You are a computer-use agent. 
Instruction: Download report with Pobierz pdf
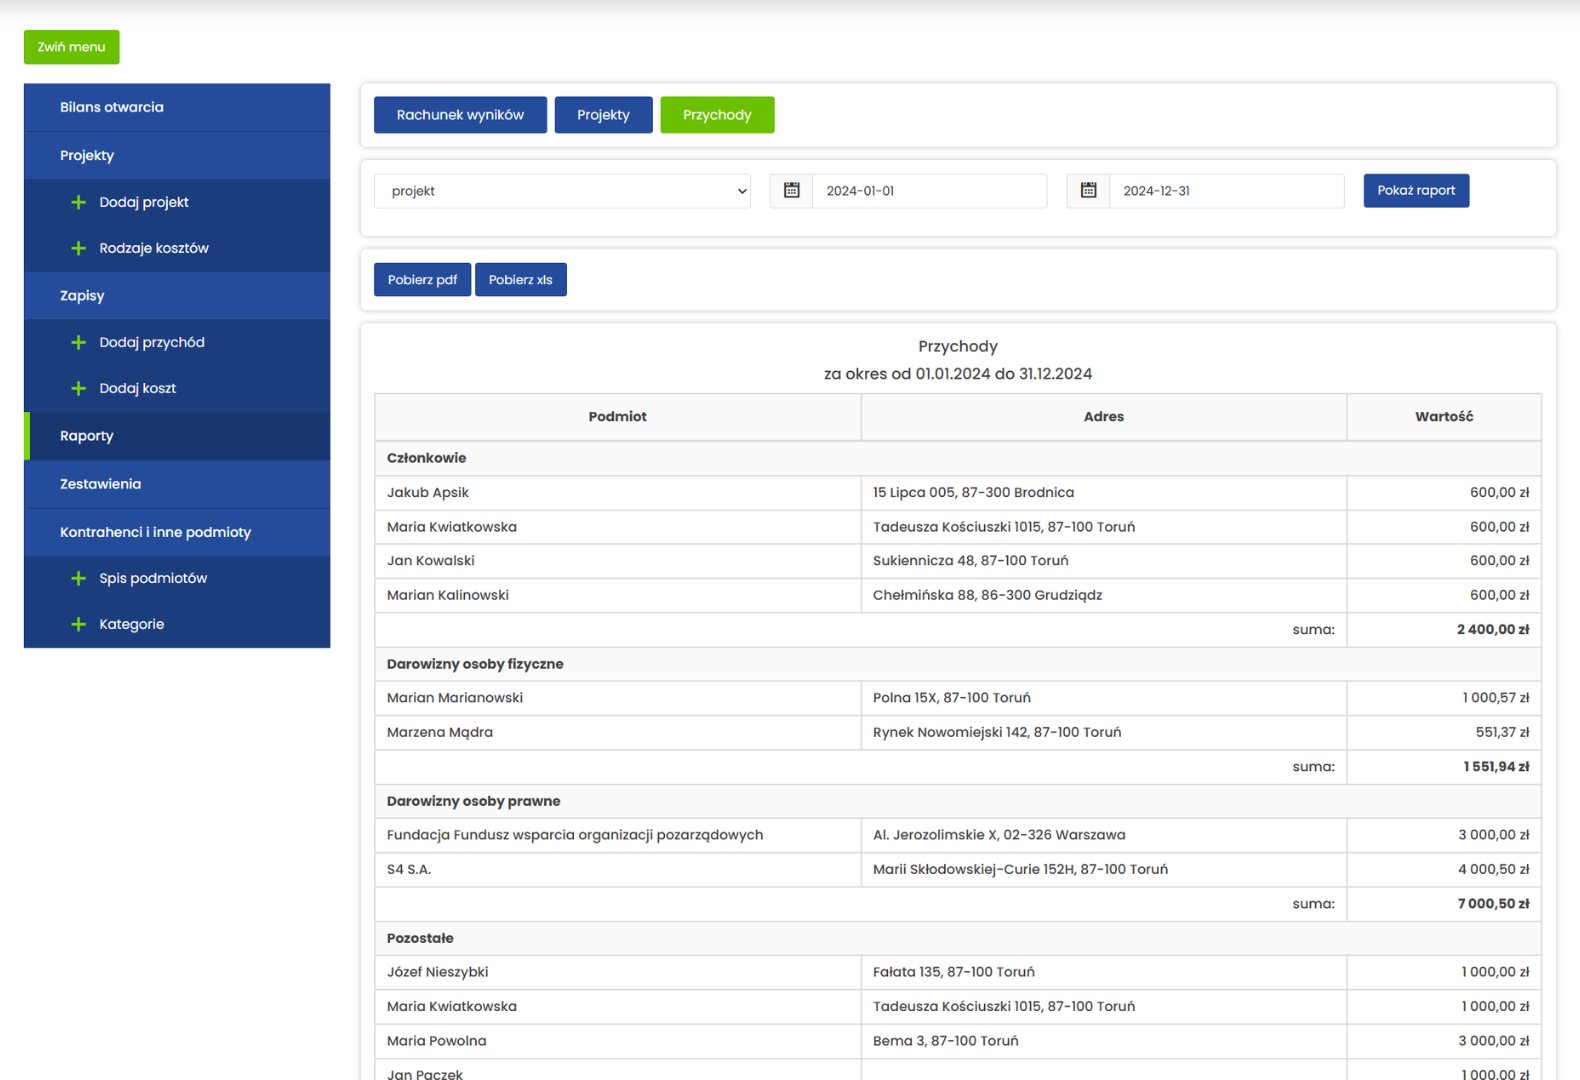click(422, 280)
